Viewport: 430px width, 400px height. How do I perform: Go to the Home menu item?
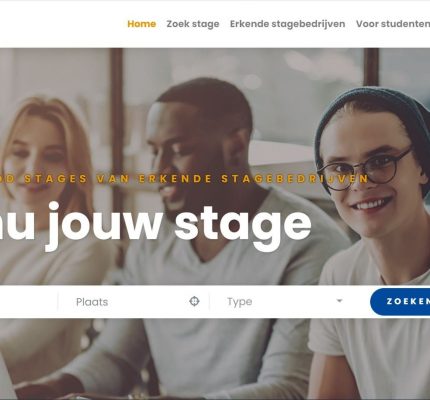142,24
